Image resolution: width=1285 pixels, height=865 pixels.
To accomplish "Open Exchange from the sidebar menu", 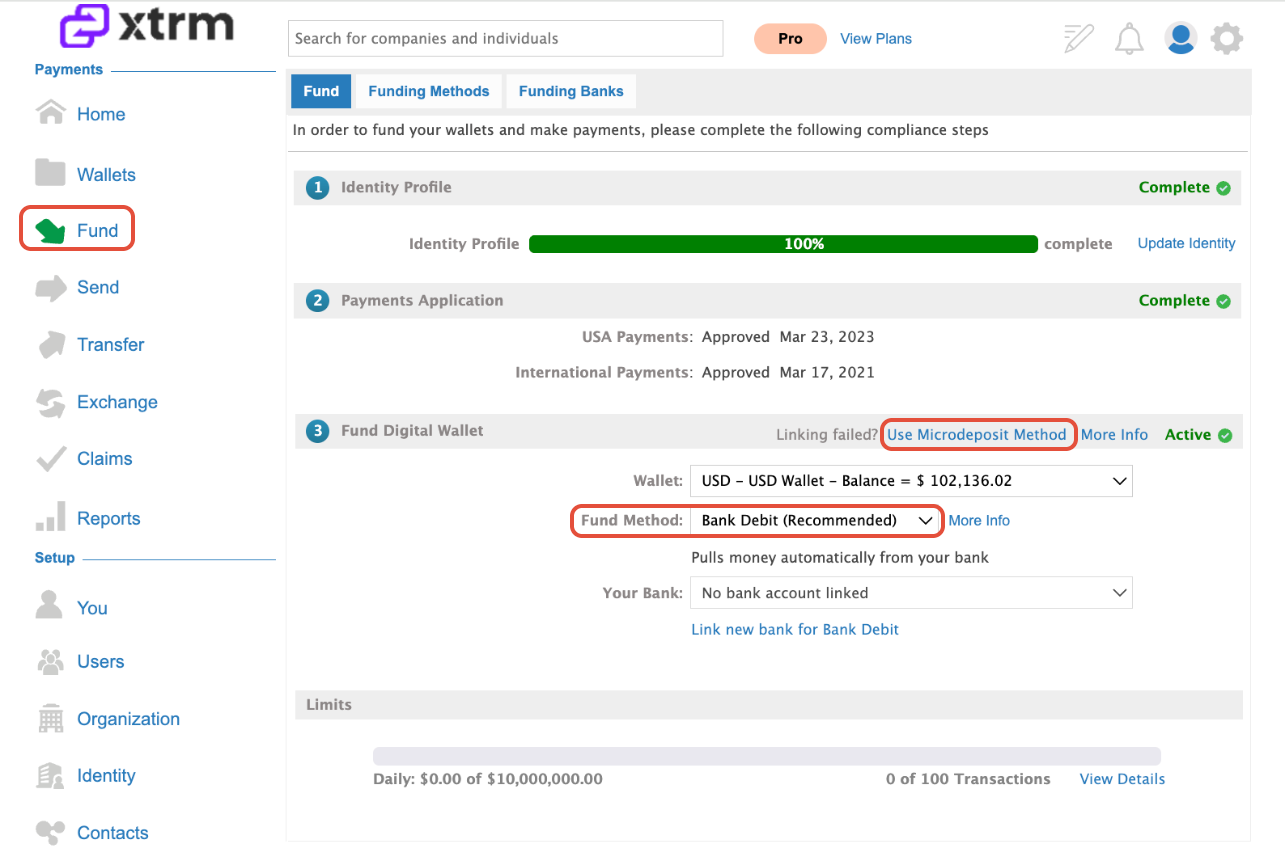I will (117, 402).
